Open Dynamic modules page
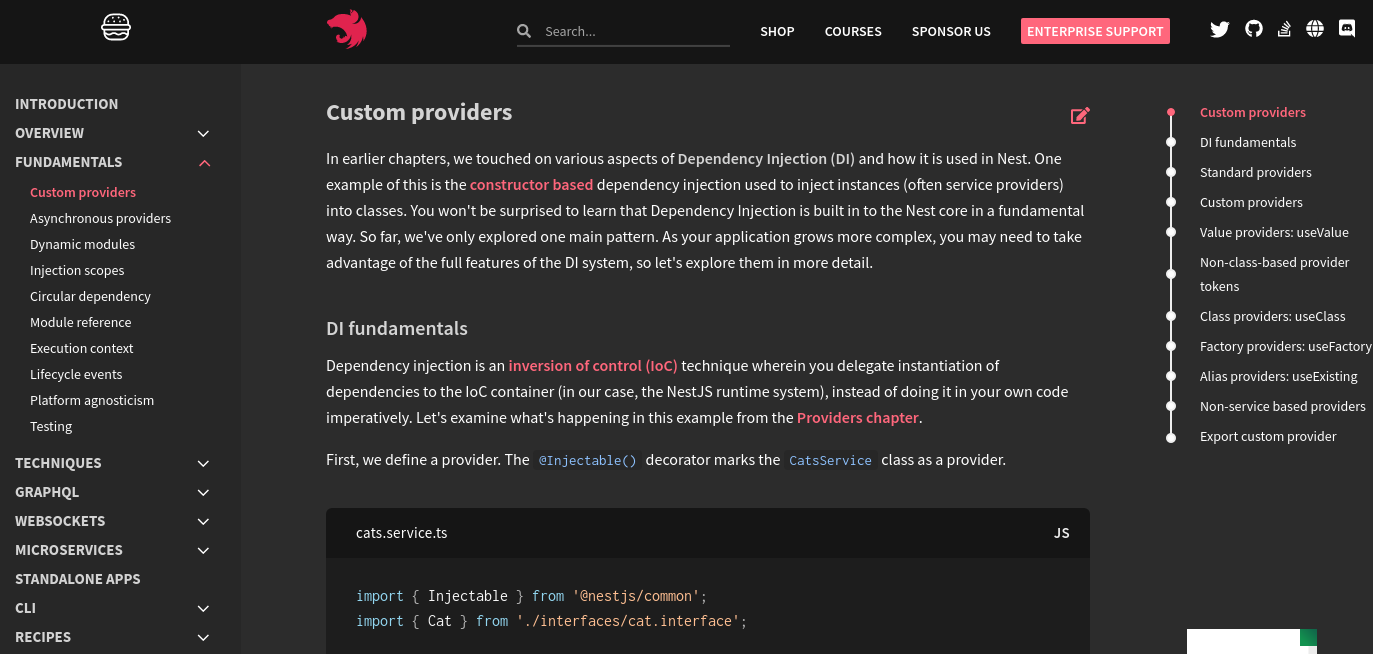The width and height of the screenshot is (1373, 654). [82, 244]
